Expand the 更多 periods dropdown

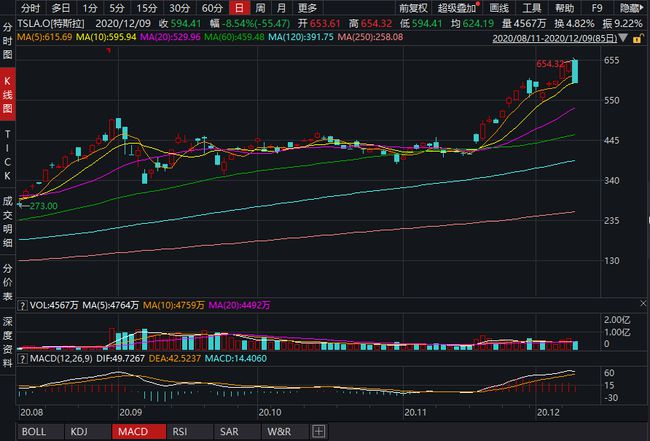pos(307,8)
